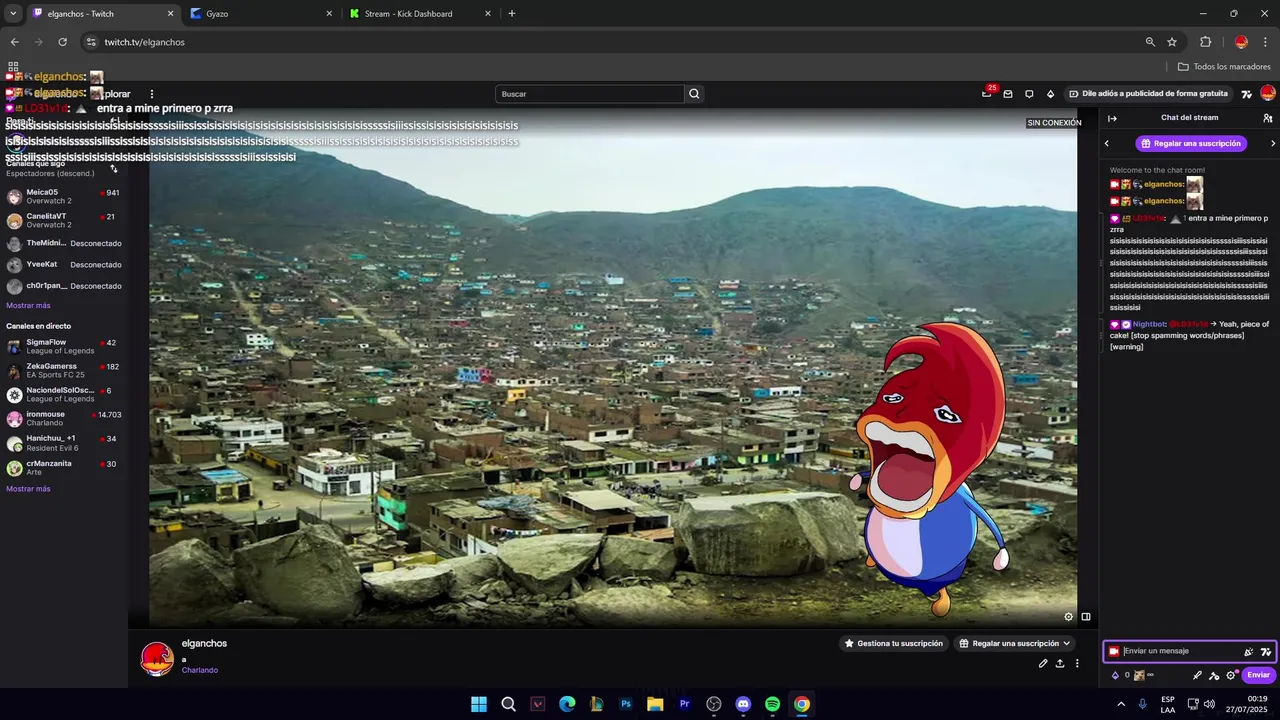
Task: Open Meica05 channel in sidebar
Action: (x=64, y=196)
